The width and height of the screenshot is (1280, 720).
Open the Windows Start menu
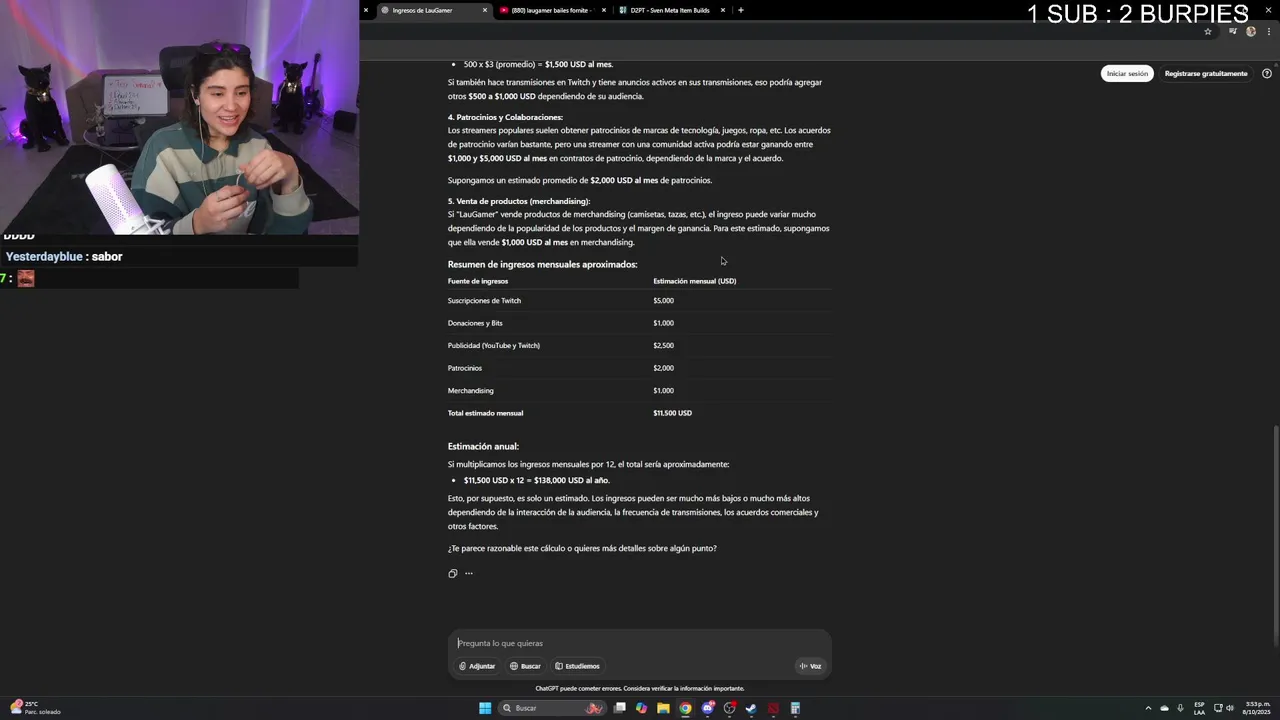485,708
